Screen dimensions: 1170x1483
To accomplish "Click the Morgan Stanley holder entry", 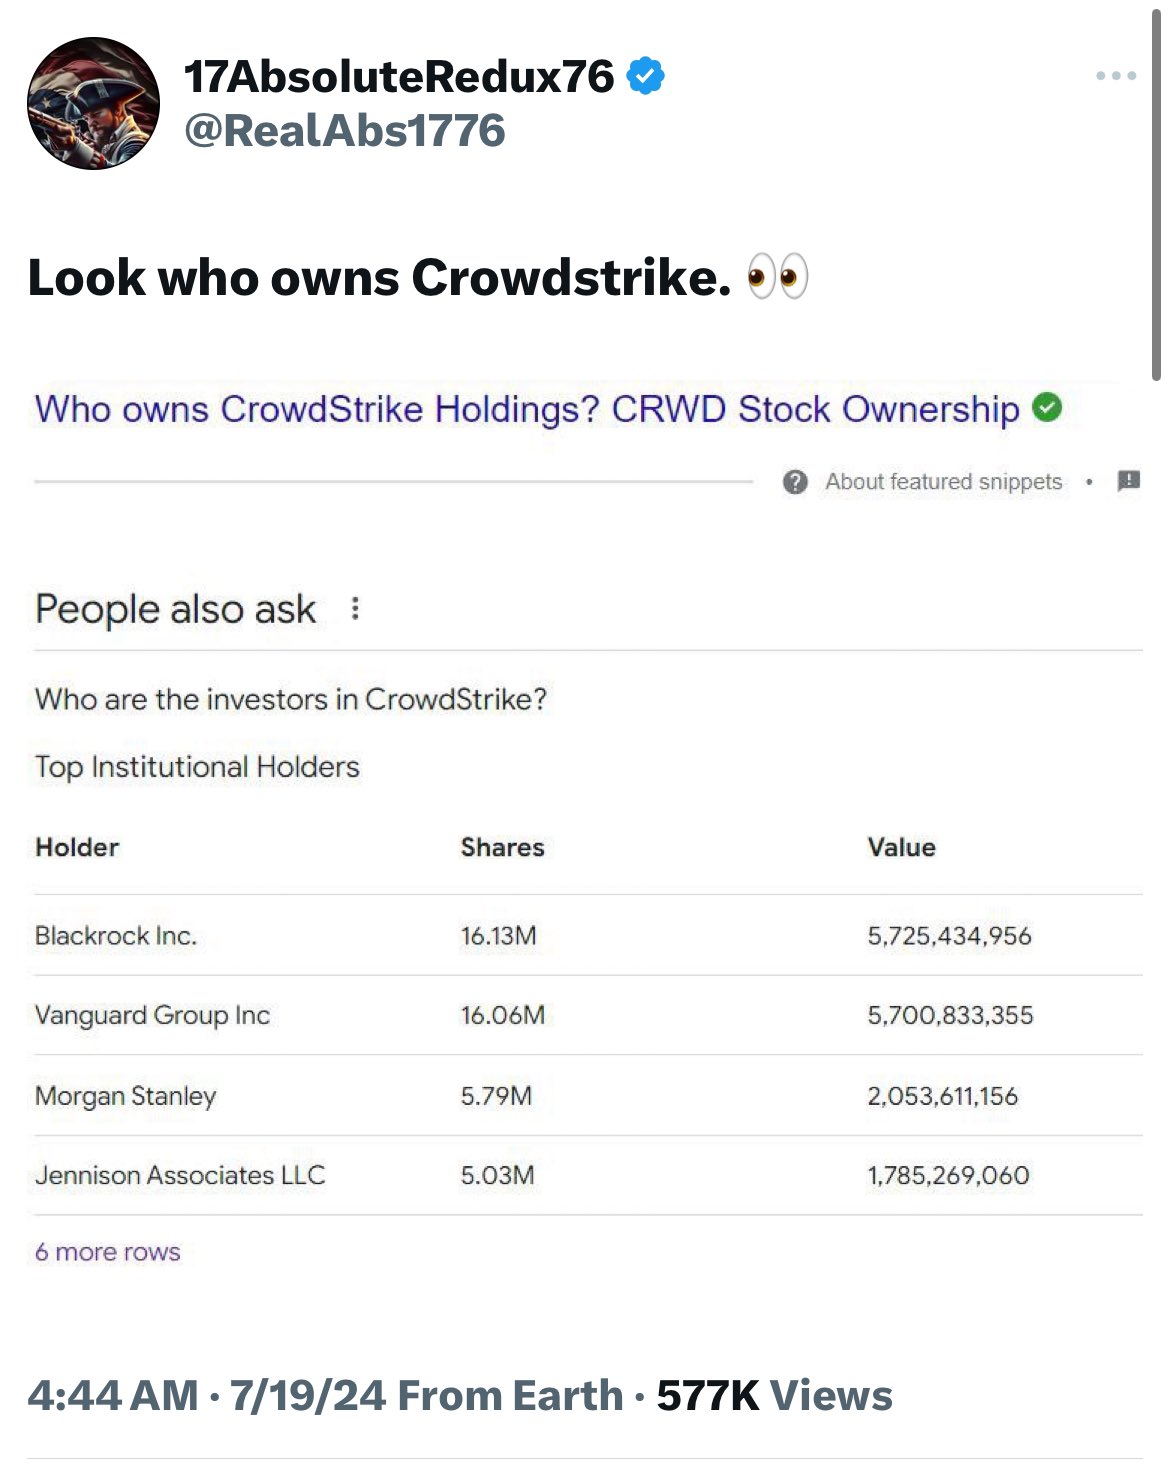I will coord(126,1096).
